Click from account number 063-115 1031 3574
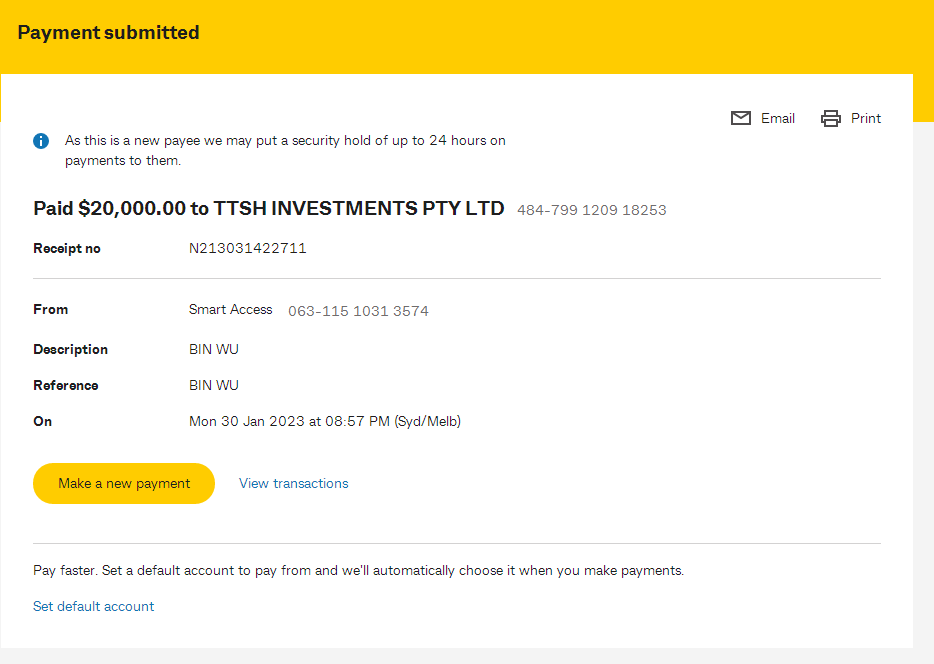The height and width of the screenshot is (664, 934). (x=359, y=311)
